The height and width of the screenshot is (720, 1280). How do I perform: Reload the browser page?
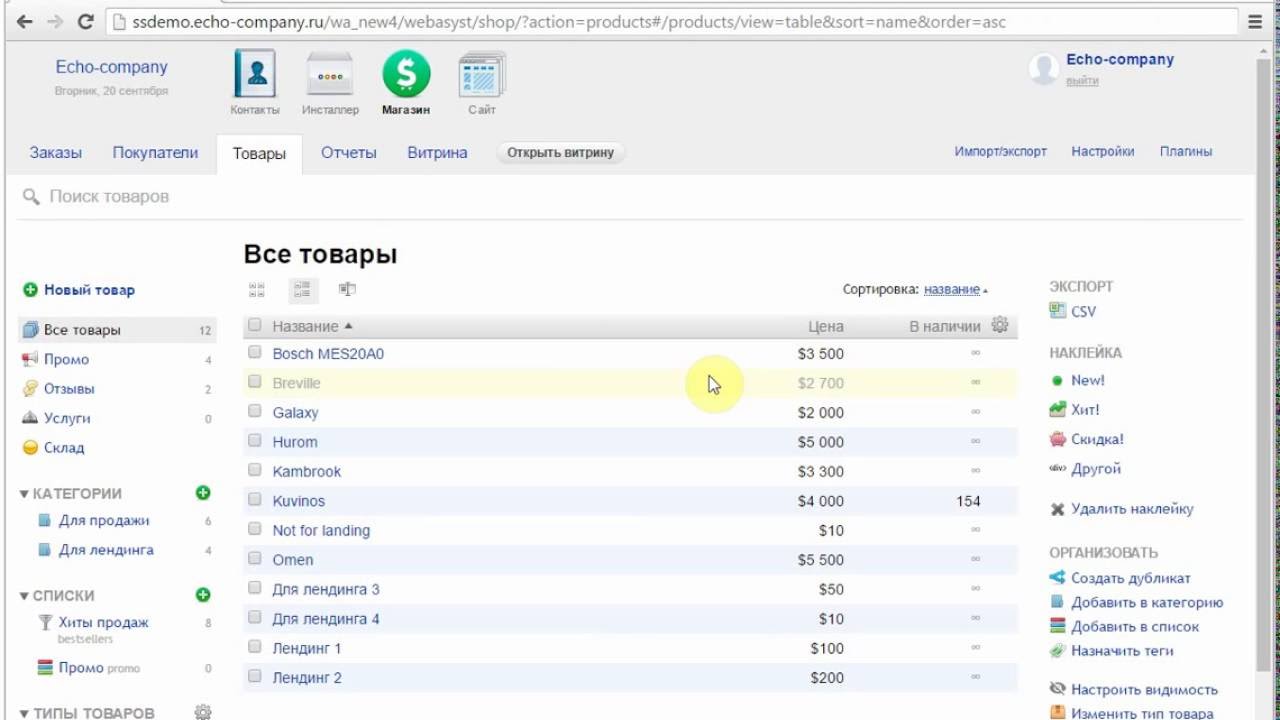(x=85, y=21)
